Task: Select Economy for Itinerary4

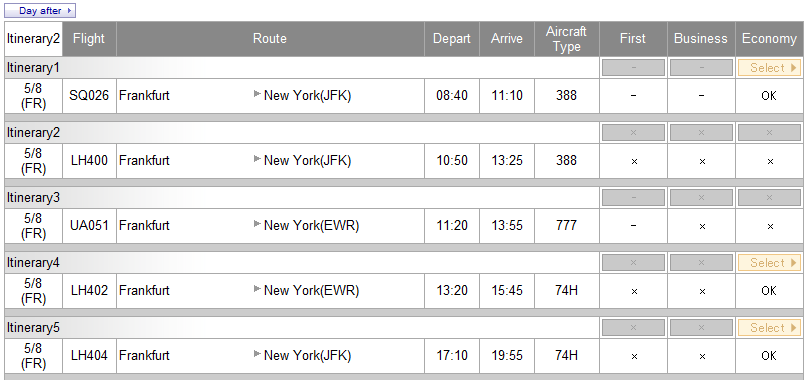Action: [769, 263]
